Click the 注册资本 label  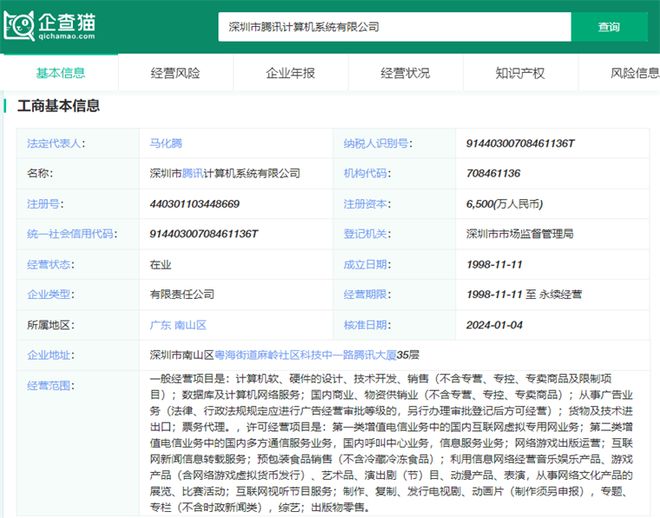coord(367,204)
